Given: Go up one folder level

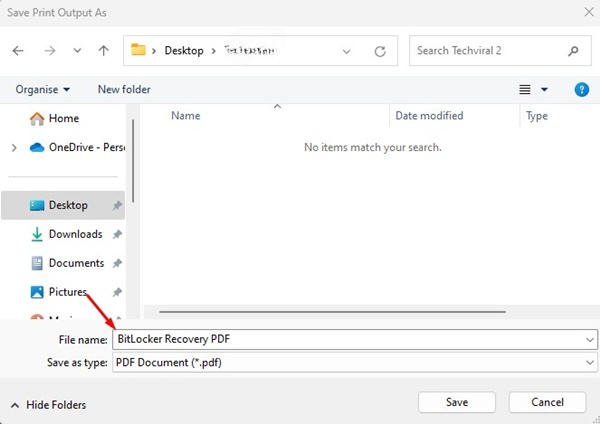Looking at the screenshot, I should 103,51.
